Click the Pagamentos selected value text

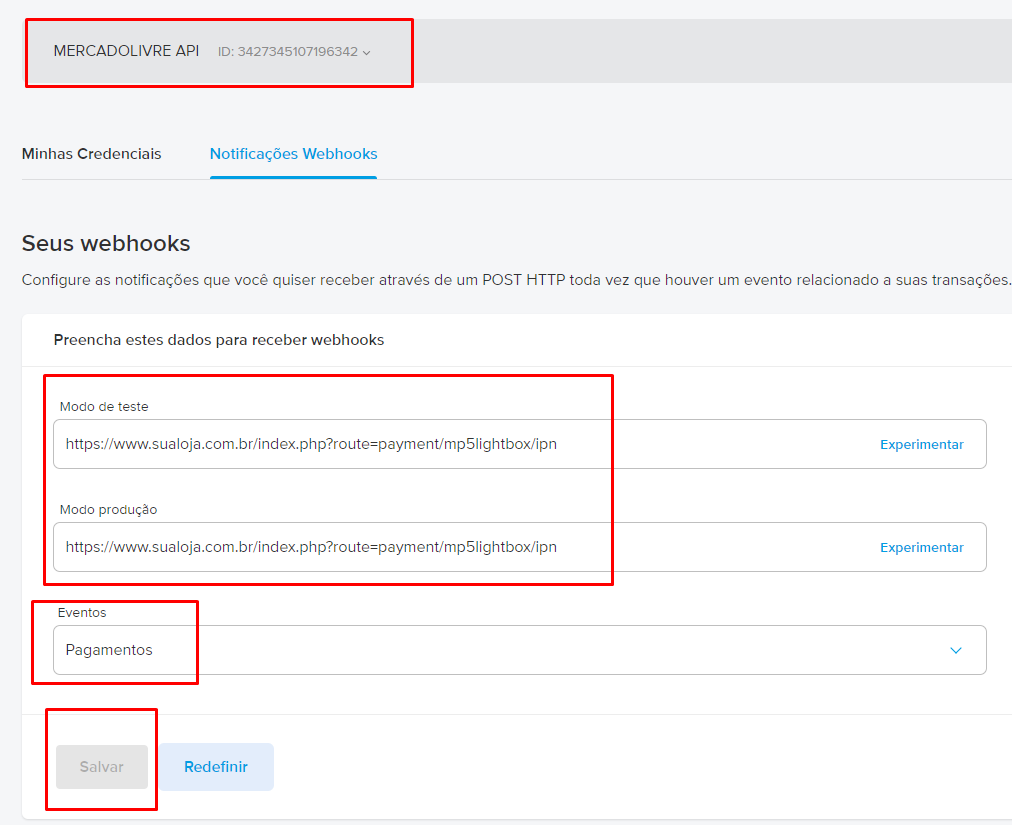pos(109,650)
